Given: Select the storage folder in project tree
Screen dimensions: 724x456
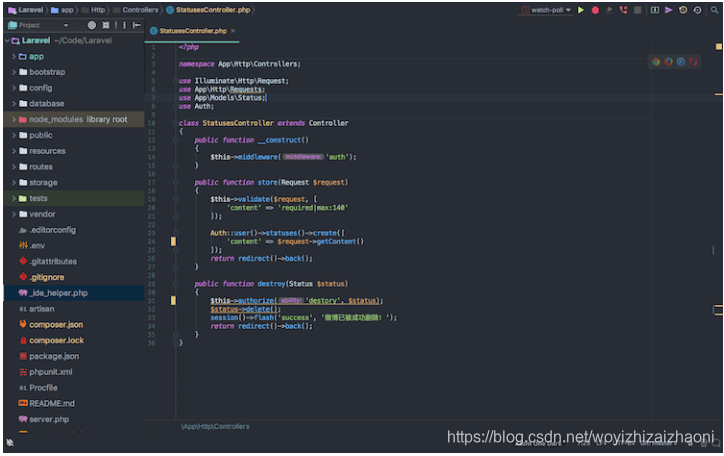Looking at the screenshot, I should (x=43, y=183).
